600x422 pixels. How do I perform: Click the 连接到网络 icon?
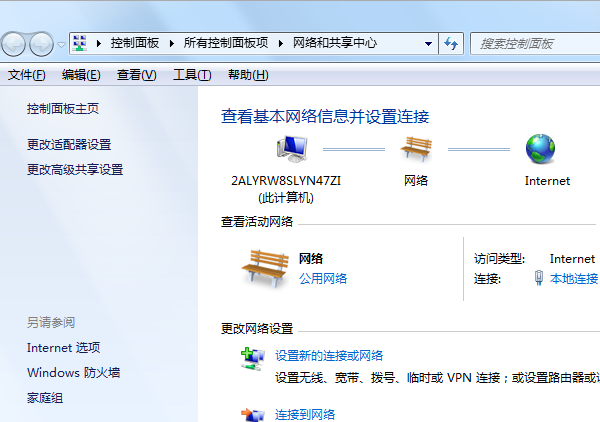pos(253,415)
